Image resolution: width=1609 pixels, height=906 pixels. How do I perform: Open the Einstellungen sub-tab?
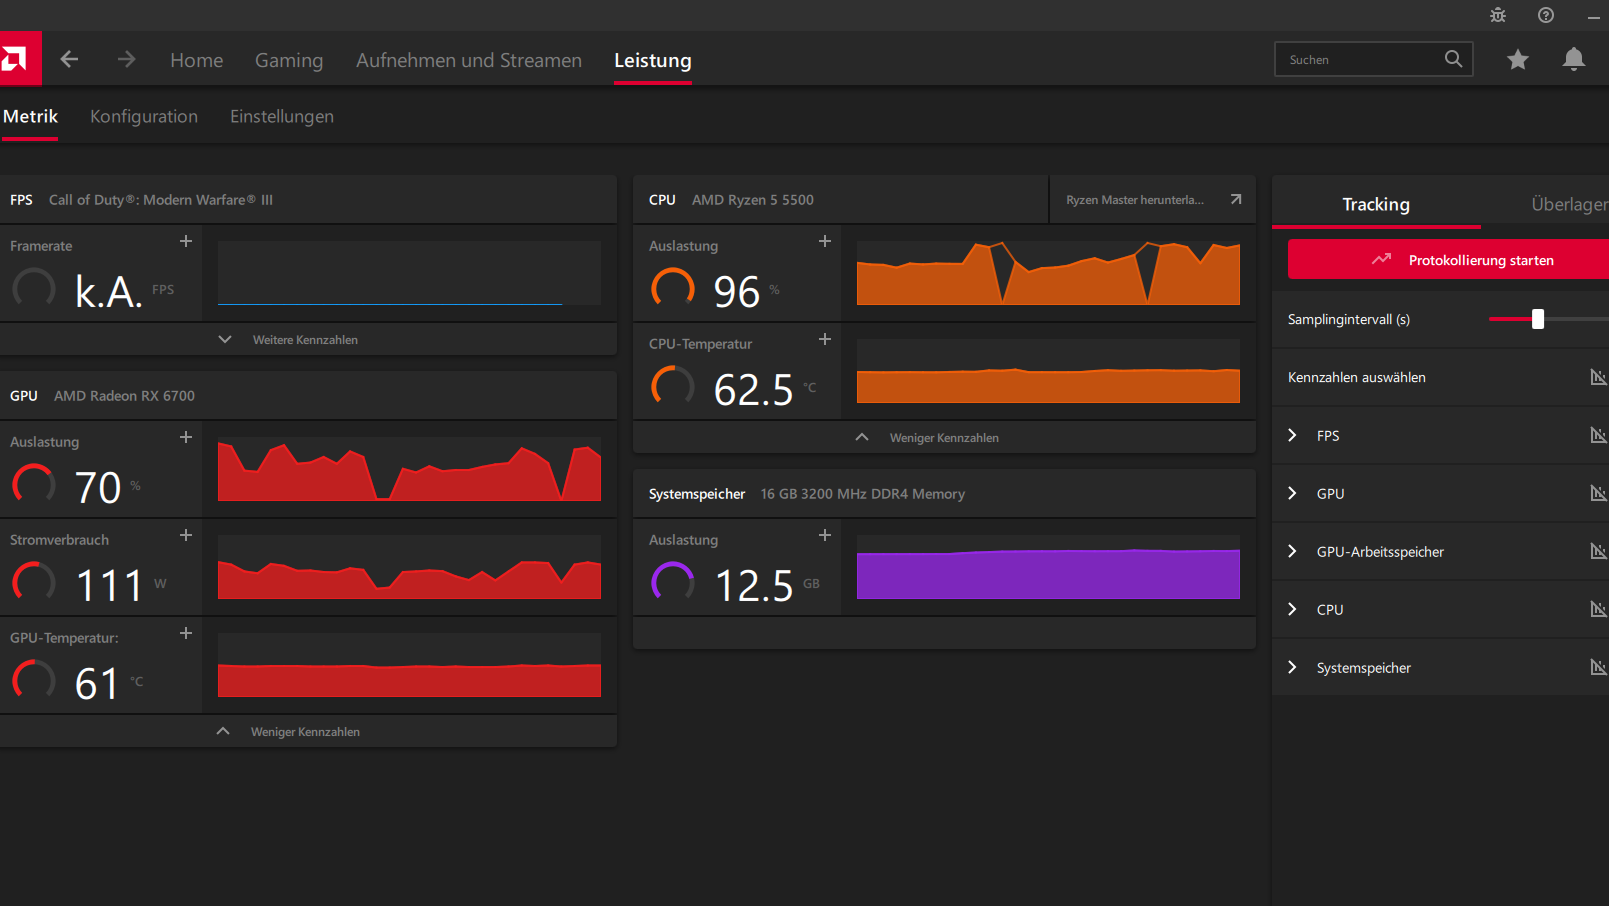[282, 116]
